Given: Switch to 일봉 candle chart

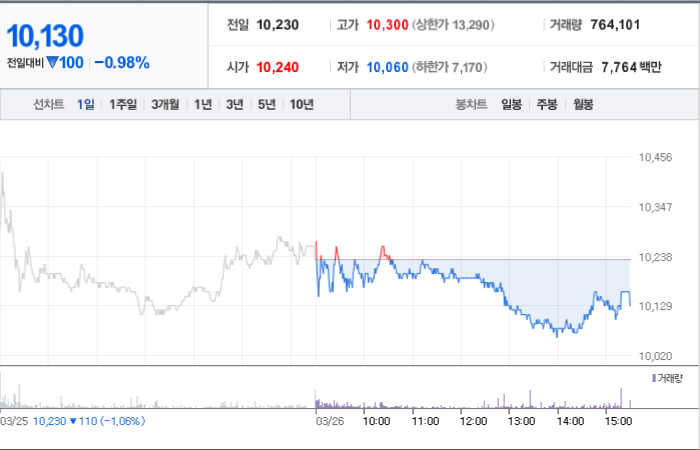Looking at the screenshot, I should click(511, 105).
